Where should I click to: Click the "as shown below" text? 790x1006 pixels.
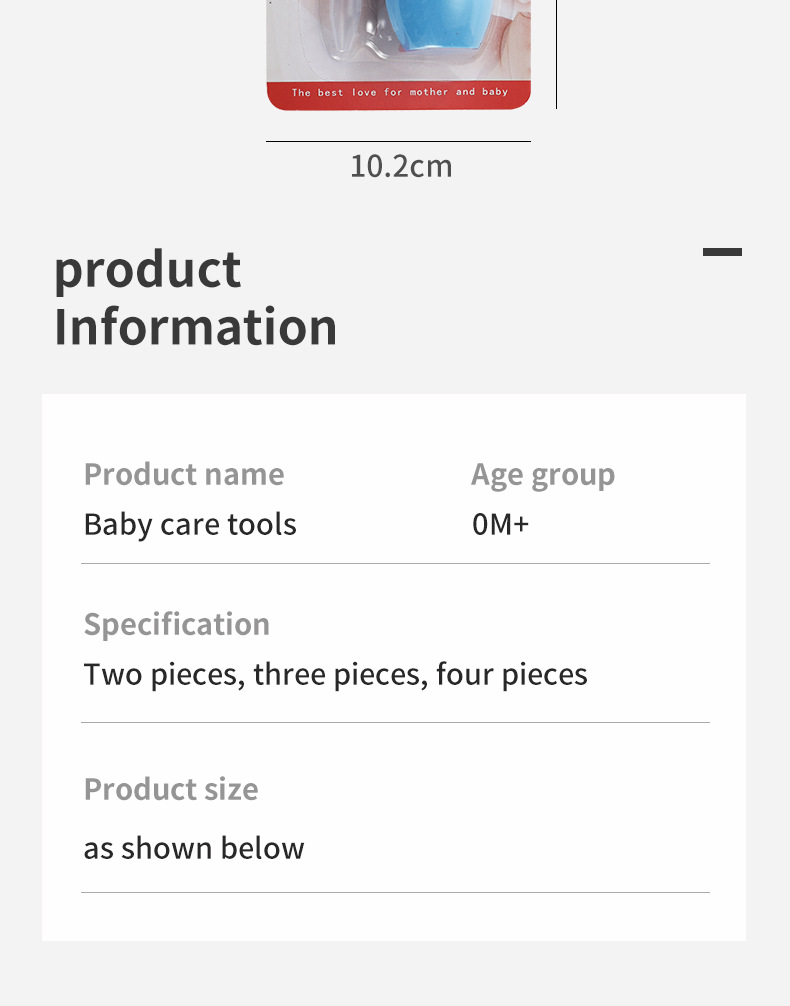[194, 849]
